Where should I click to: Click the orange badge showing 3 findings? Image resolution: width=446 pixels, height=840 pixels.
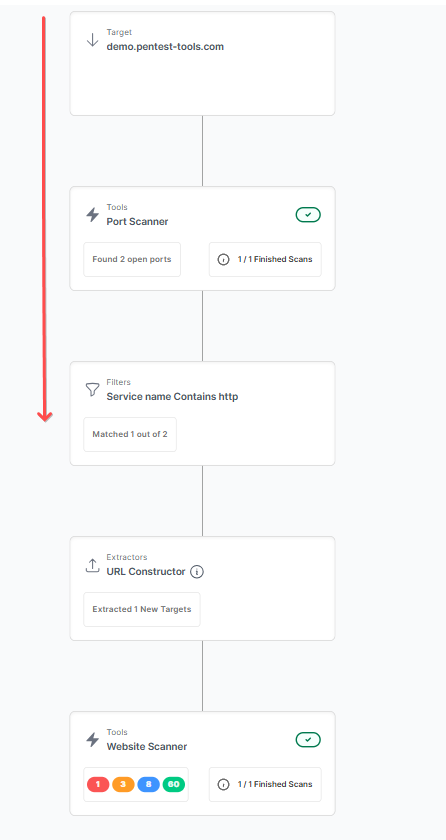[123, 784]
